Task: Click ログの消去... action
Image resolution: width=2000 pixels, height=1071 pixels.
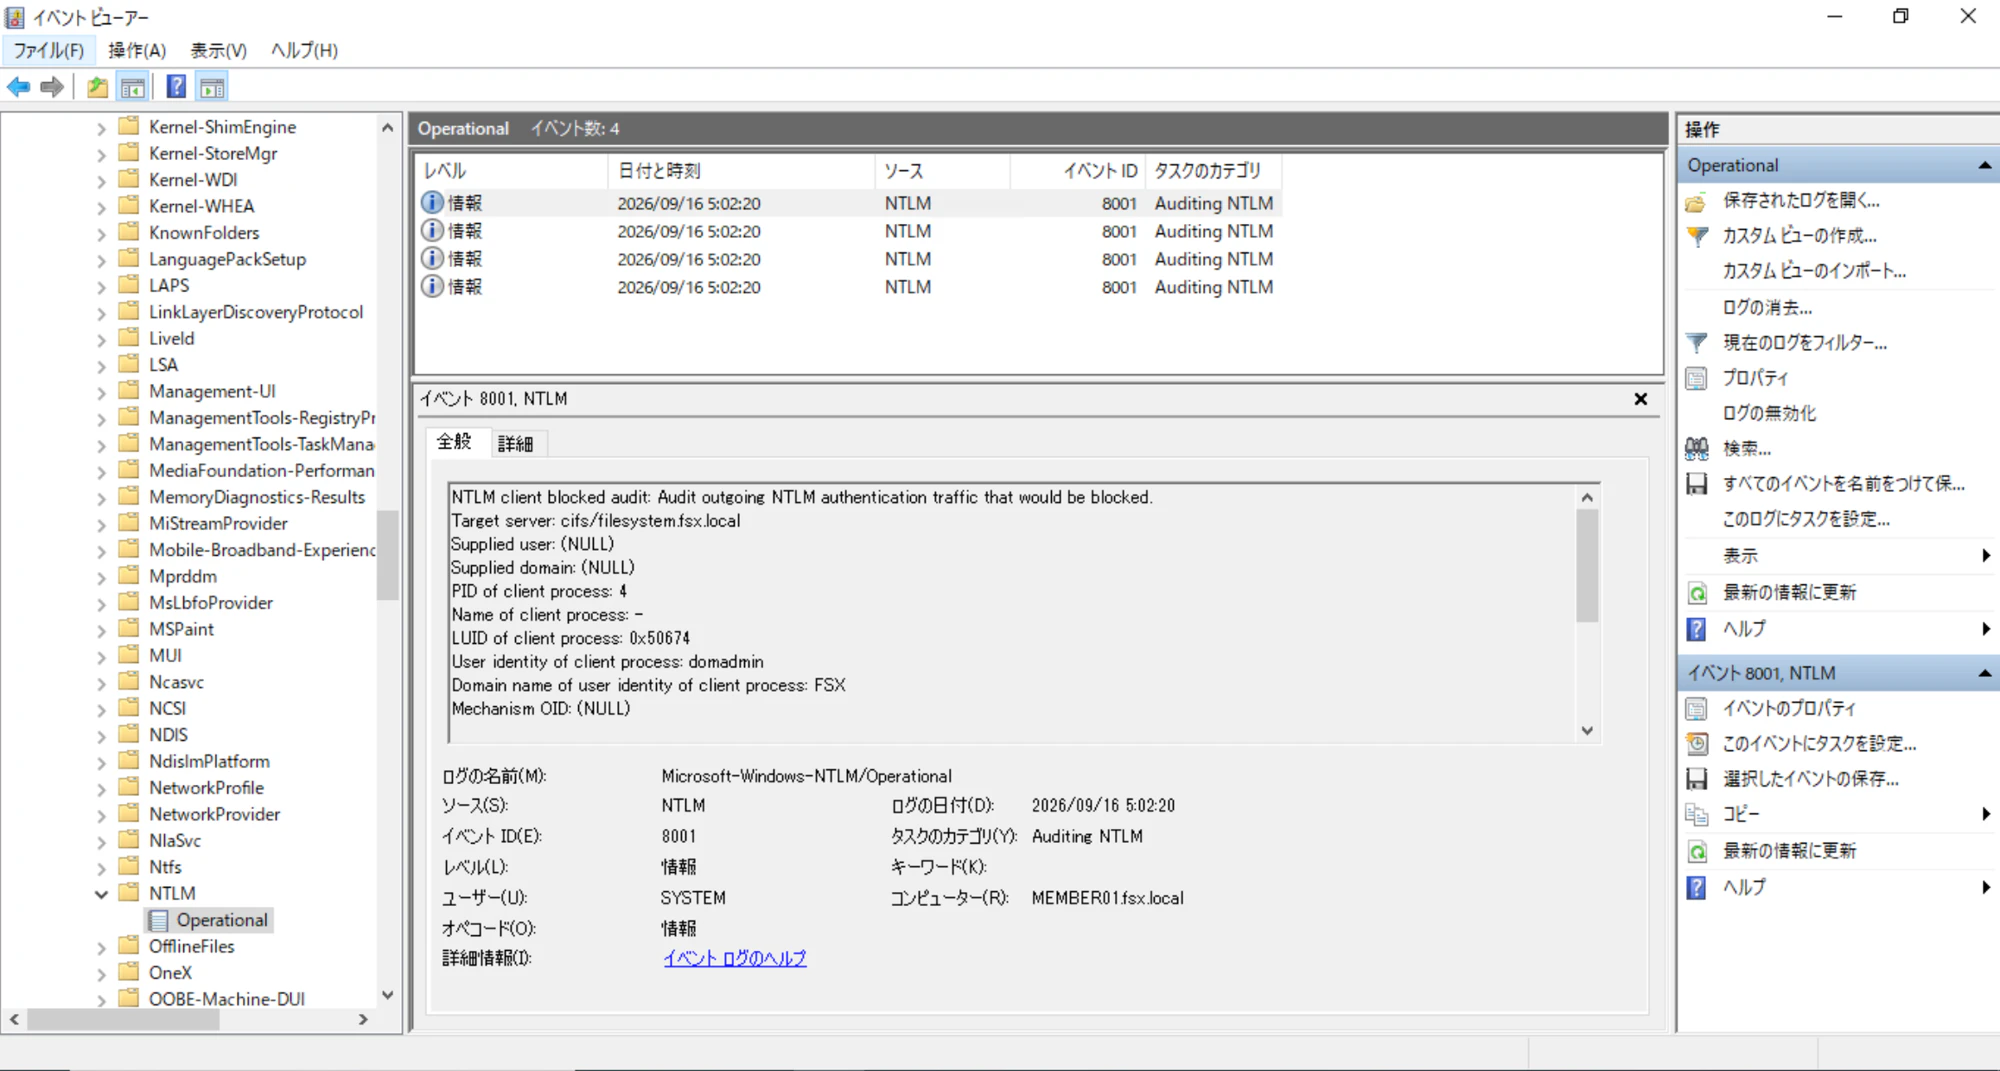Action: tap(1767, 307)
